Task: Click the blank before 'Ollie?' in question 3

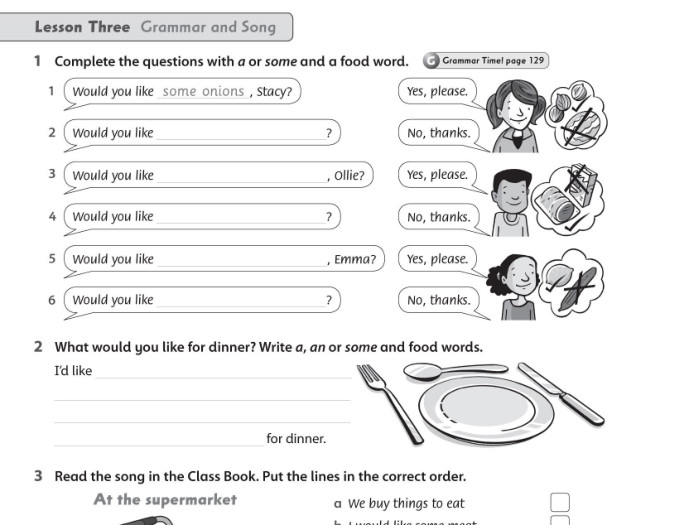Action: (x=240, y=175)
